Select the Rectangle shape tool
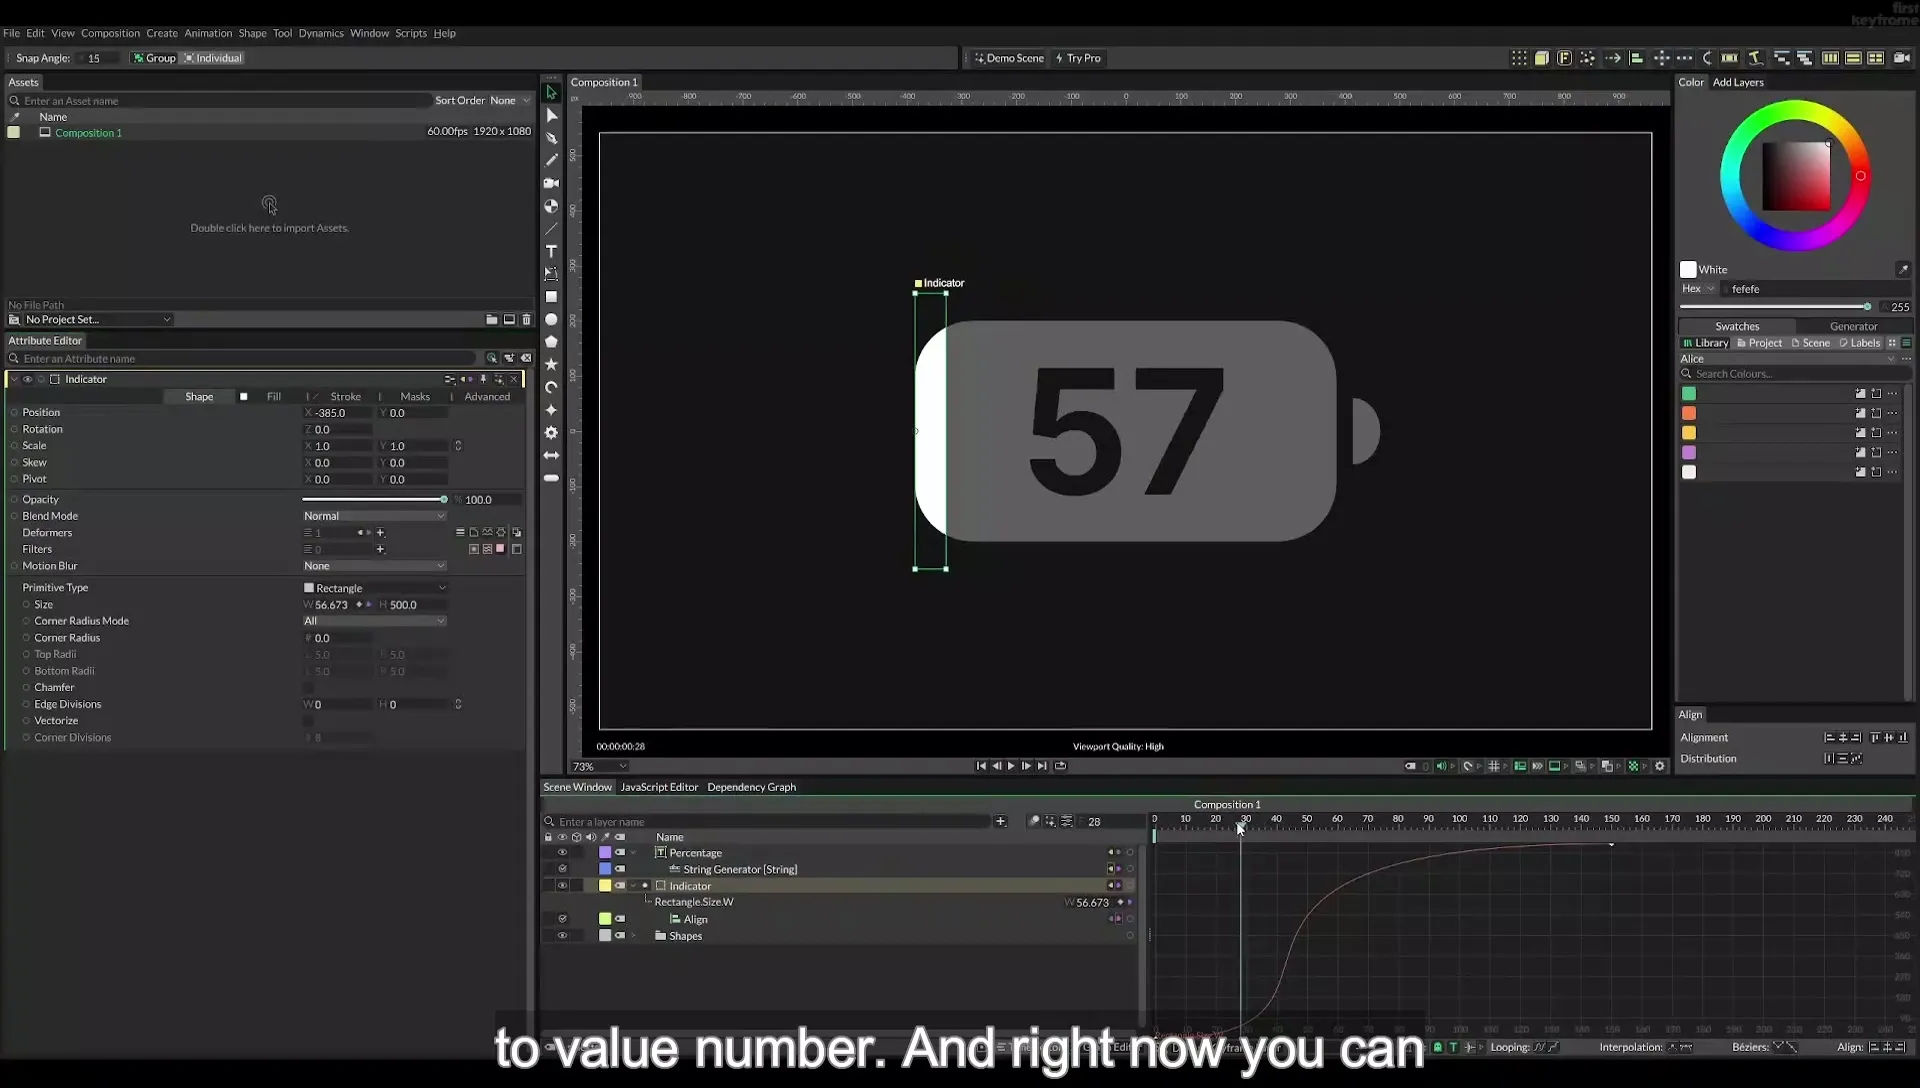The height and width of the screenshot is (1088, 1920). pos(551,297)
